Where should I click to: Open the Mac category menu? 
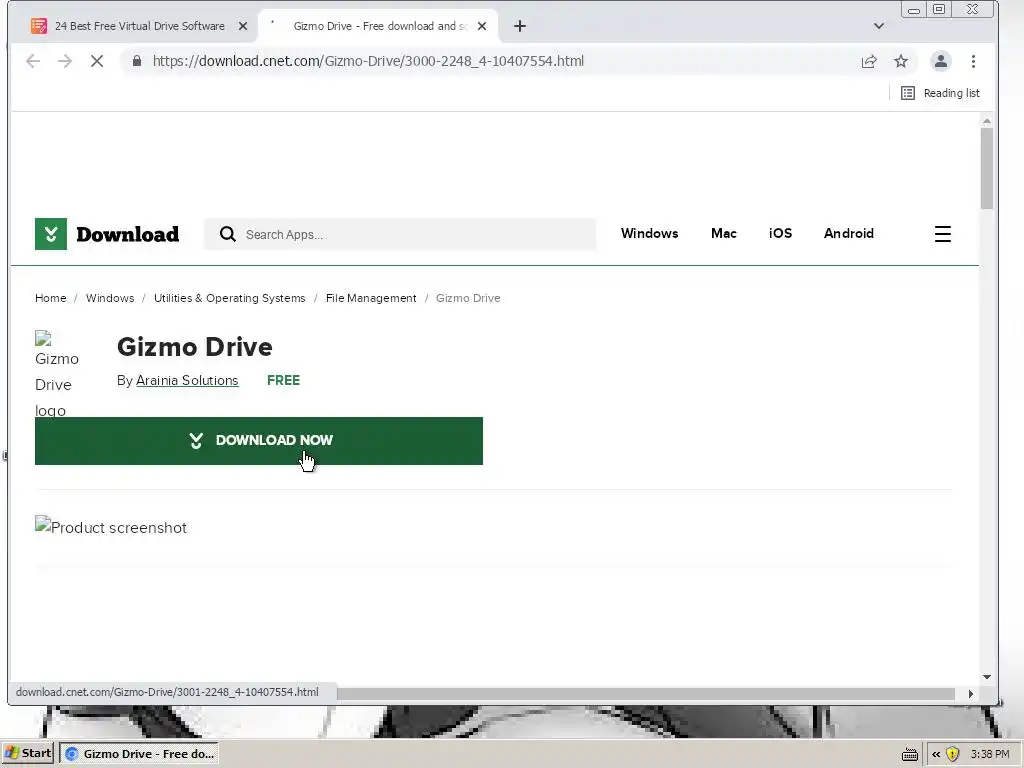[x=724, y=234]
